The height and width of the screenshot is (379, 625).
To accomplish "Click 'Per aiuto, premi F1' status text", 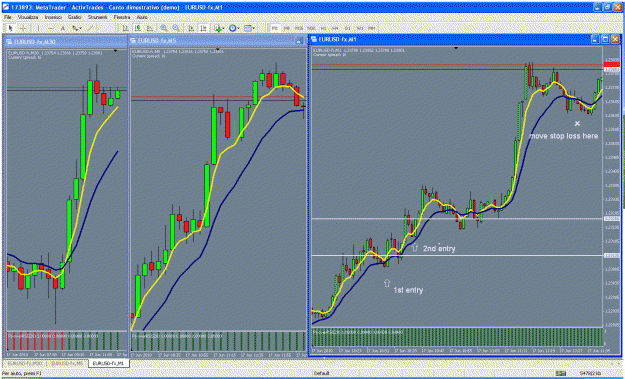I will [22, 373].
